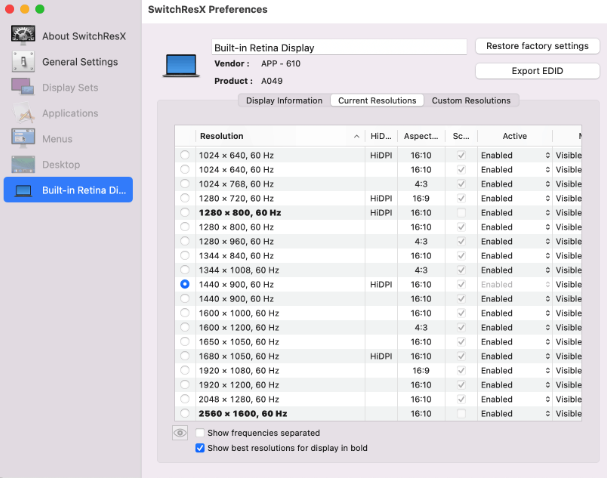Select radio for 1024 × 768, 60 Hz

185,183
